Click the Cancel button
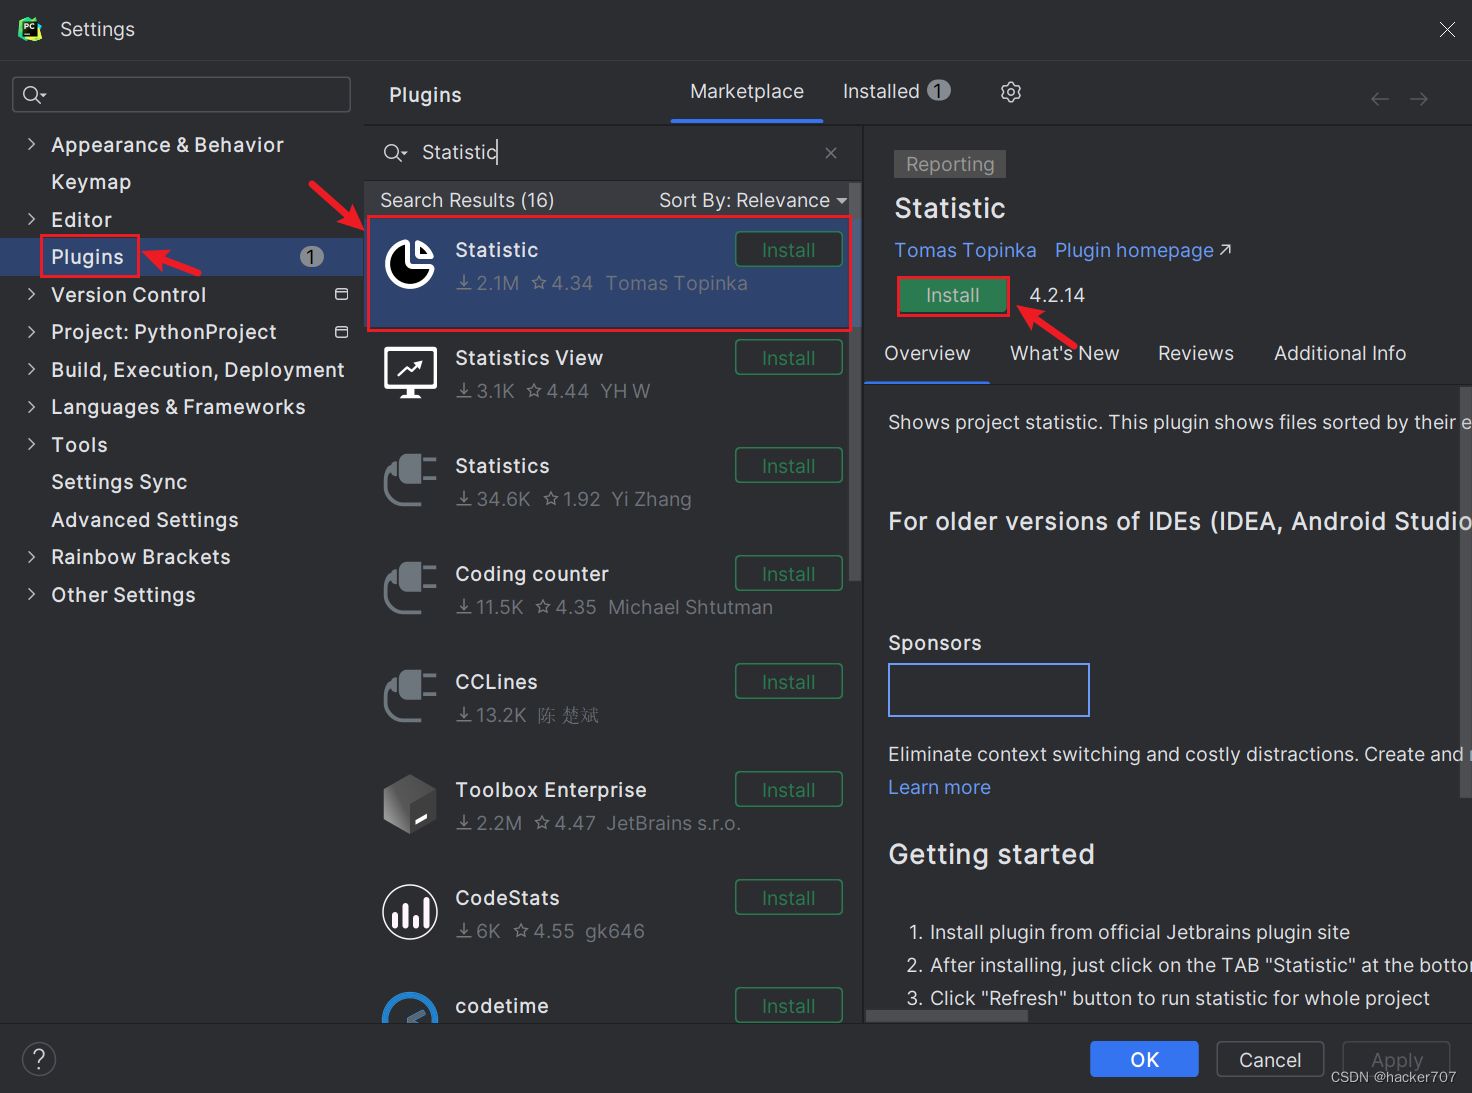 coord(1270,1059)
